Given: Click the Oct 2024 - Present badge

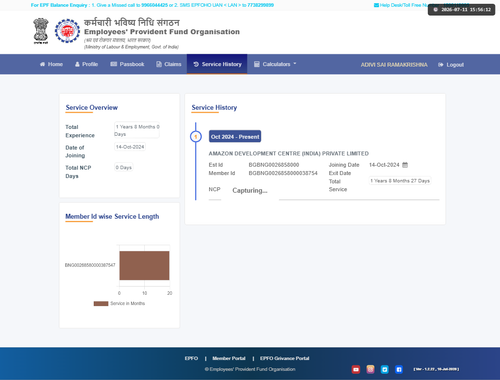Looking at the screenshot, I should coord(235,137).
